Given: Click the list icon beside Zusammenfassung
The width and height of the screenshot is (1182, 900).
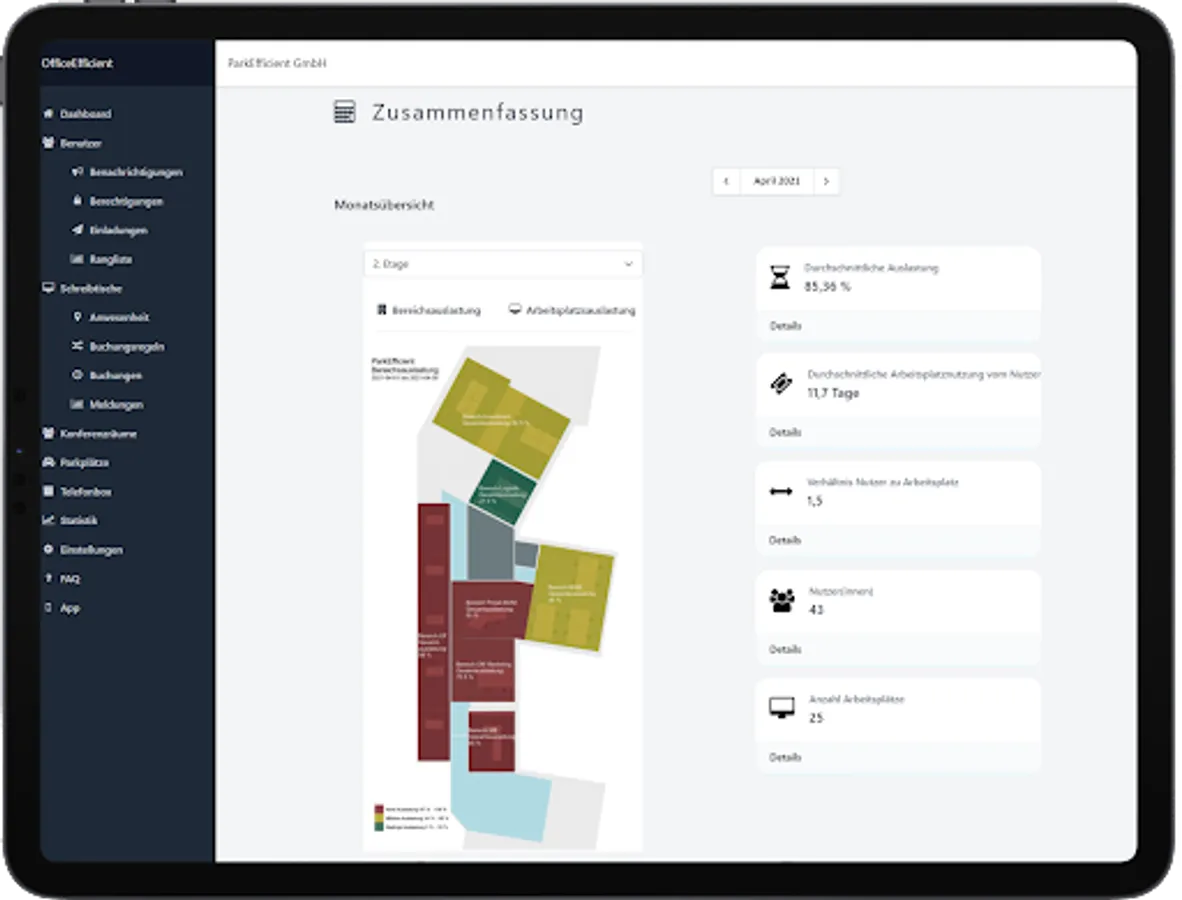Looking at the screenshot, I should pos(344,112).
